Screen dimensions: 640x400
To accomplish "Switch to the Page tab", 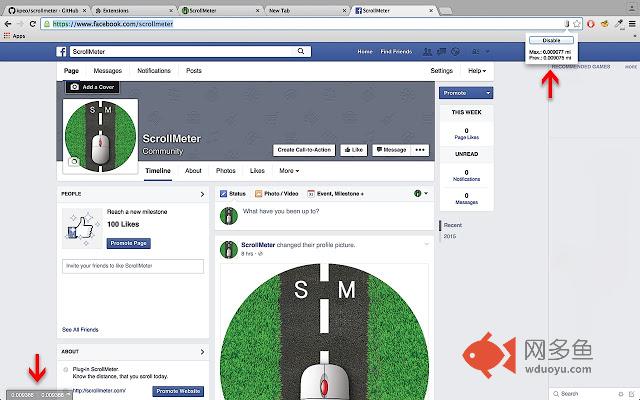I will click(x=71, y=71).
